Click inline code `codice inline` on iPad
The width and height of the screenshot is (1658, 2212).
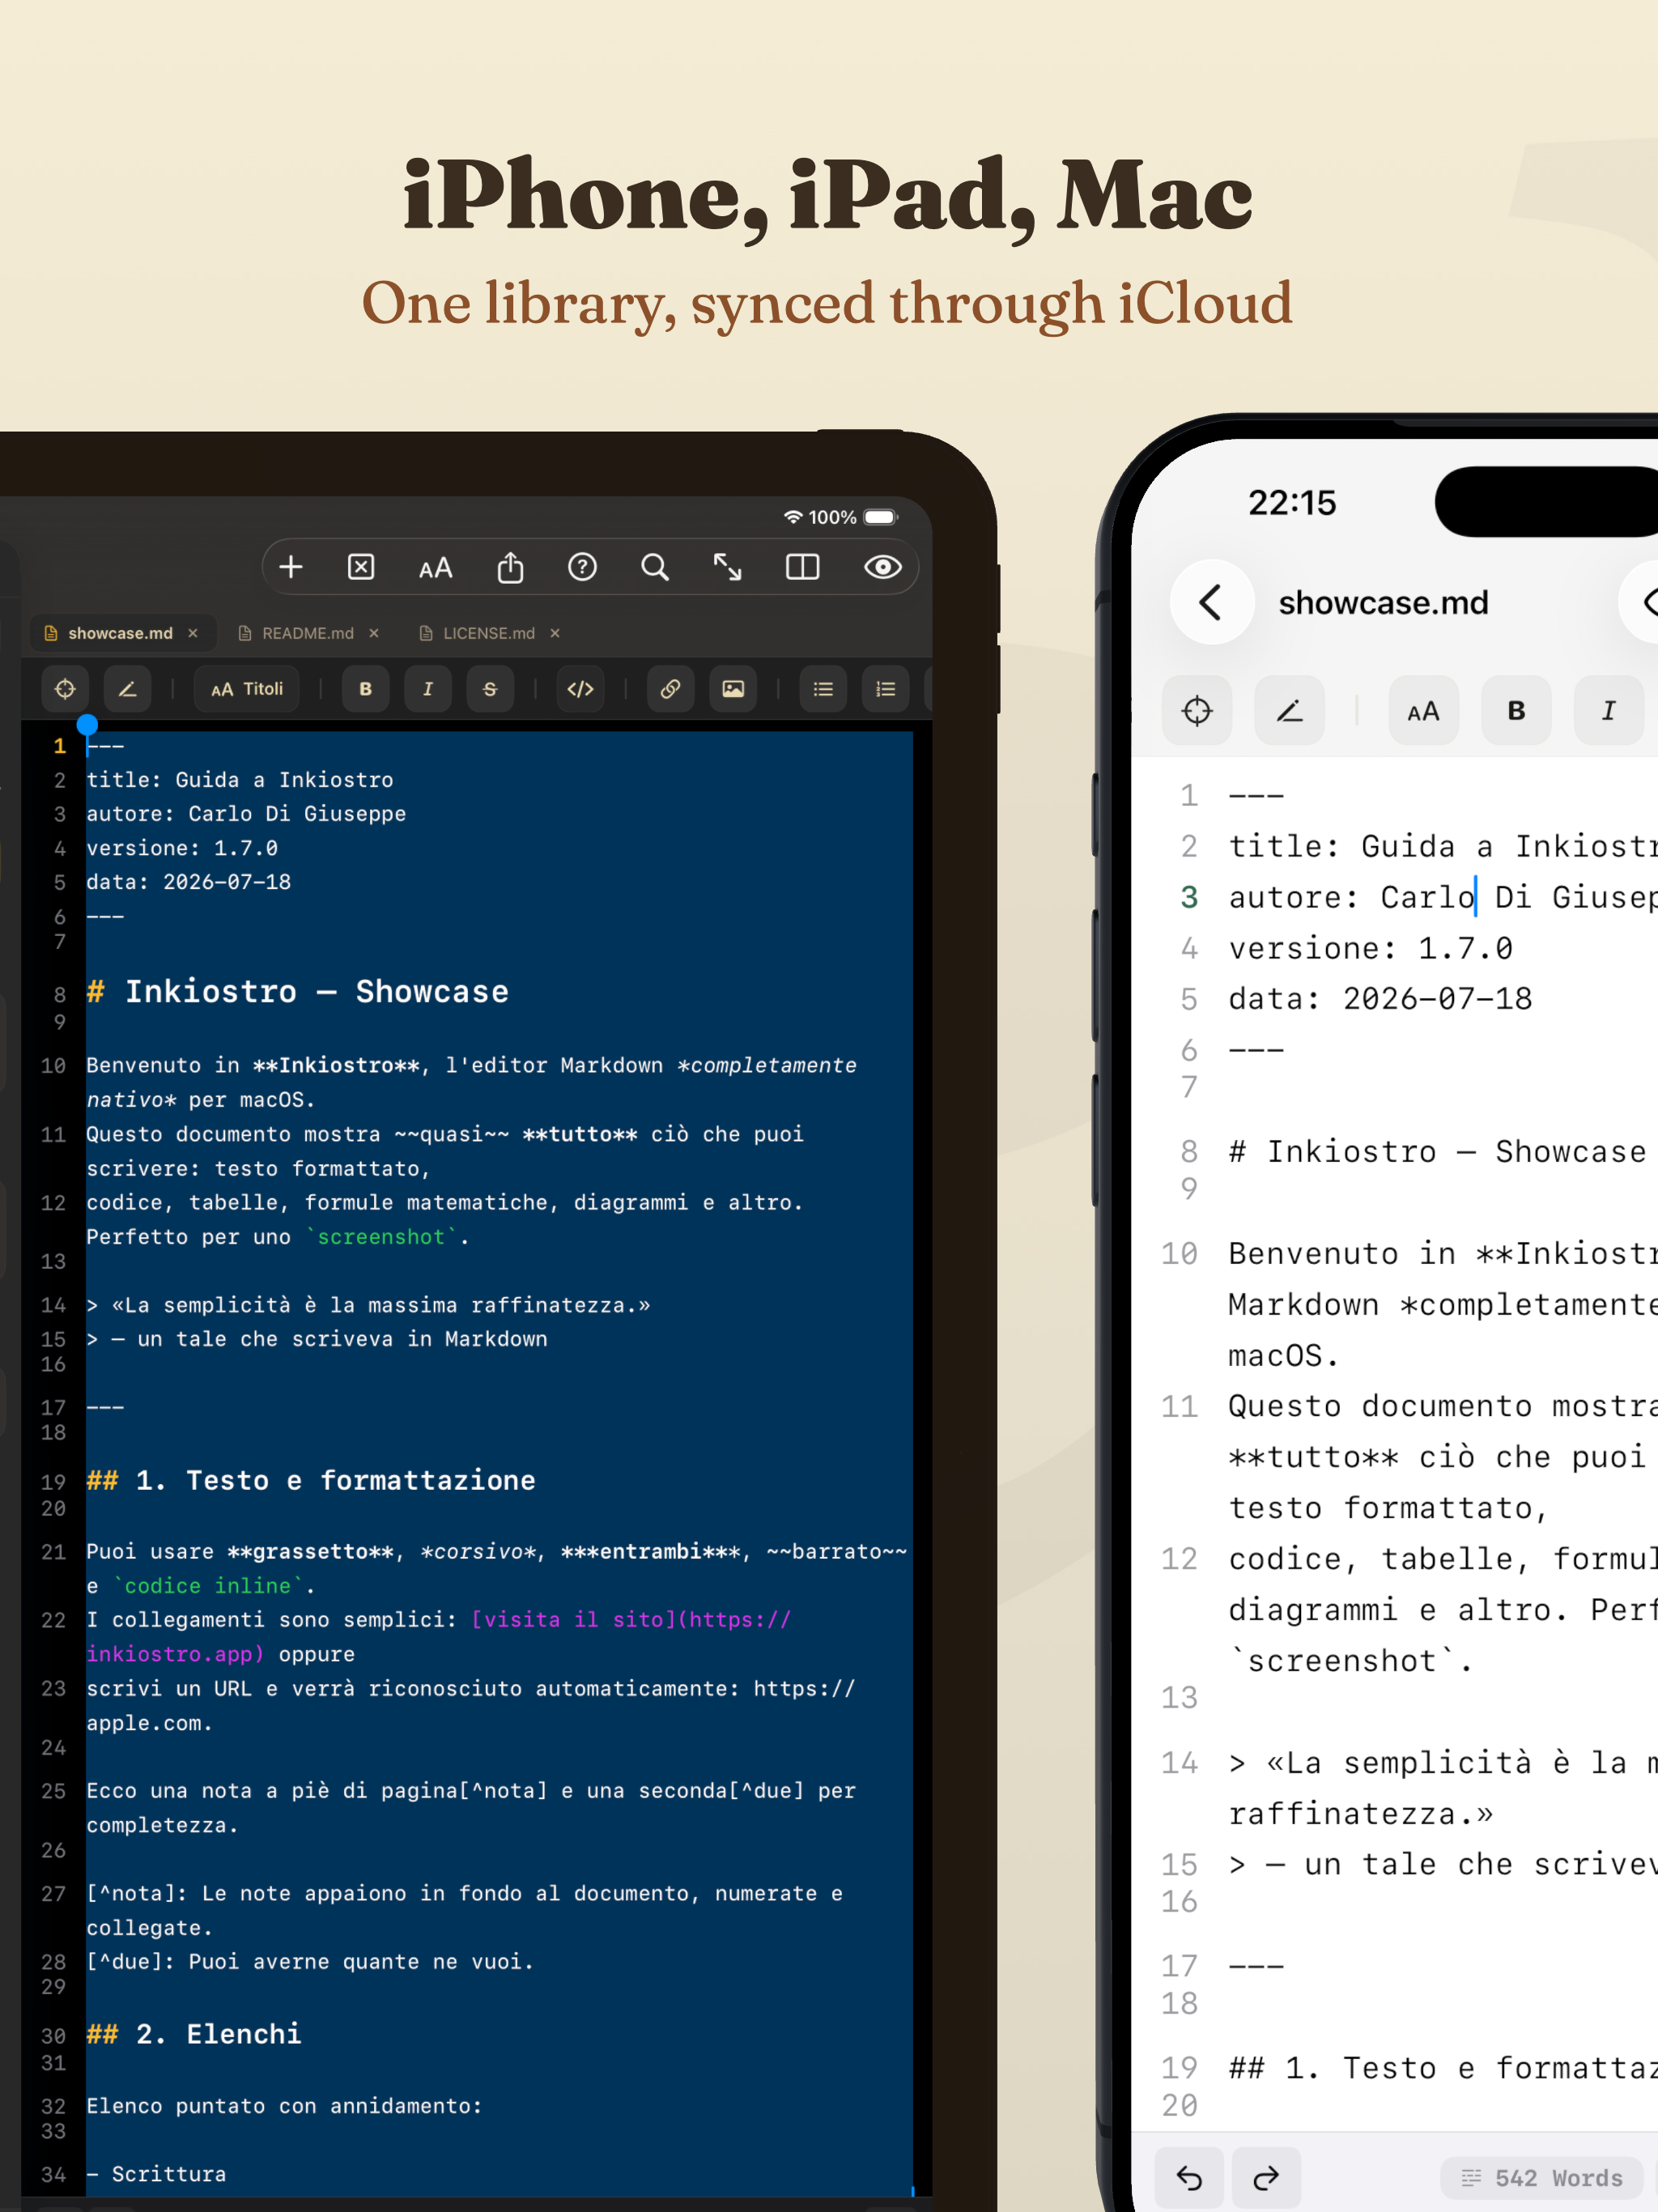coord(208,1586)
